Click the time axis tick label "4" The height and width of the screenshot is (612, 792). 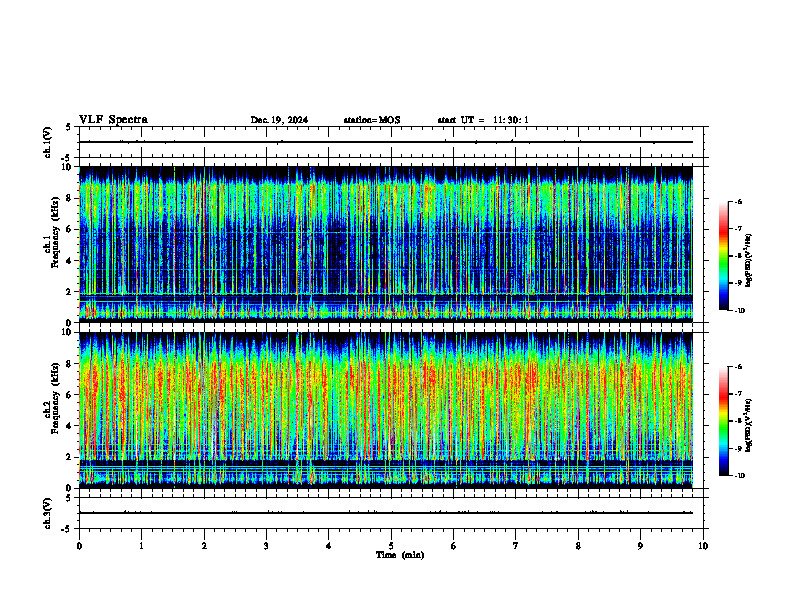[x=329, y=546]
